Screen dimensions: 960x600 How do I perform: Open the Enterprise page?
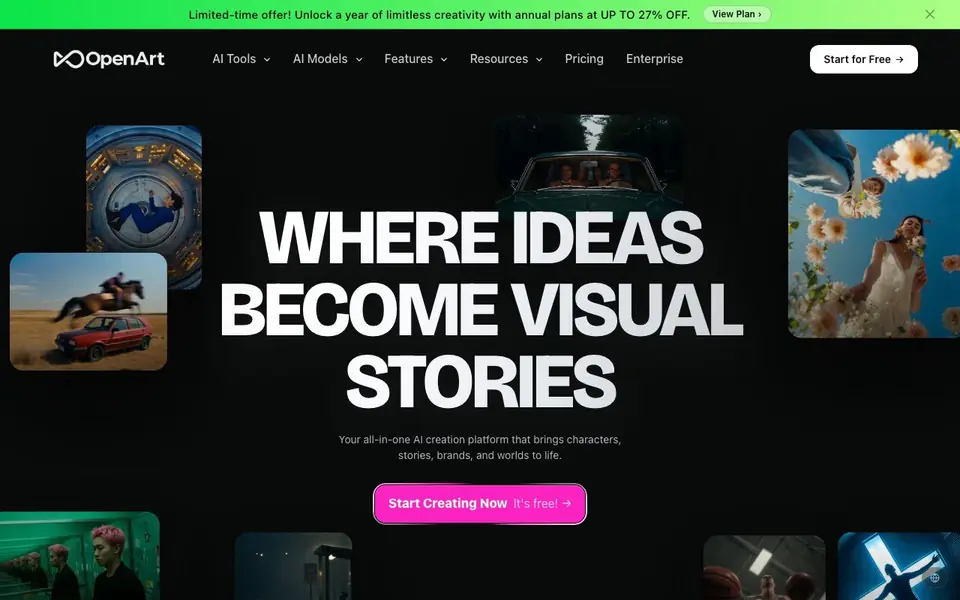pos(654,59)
